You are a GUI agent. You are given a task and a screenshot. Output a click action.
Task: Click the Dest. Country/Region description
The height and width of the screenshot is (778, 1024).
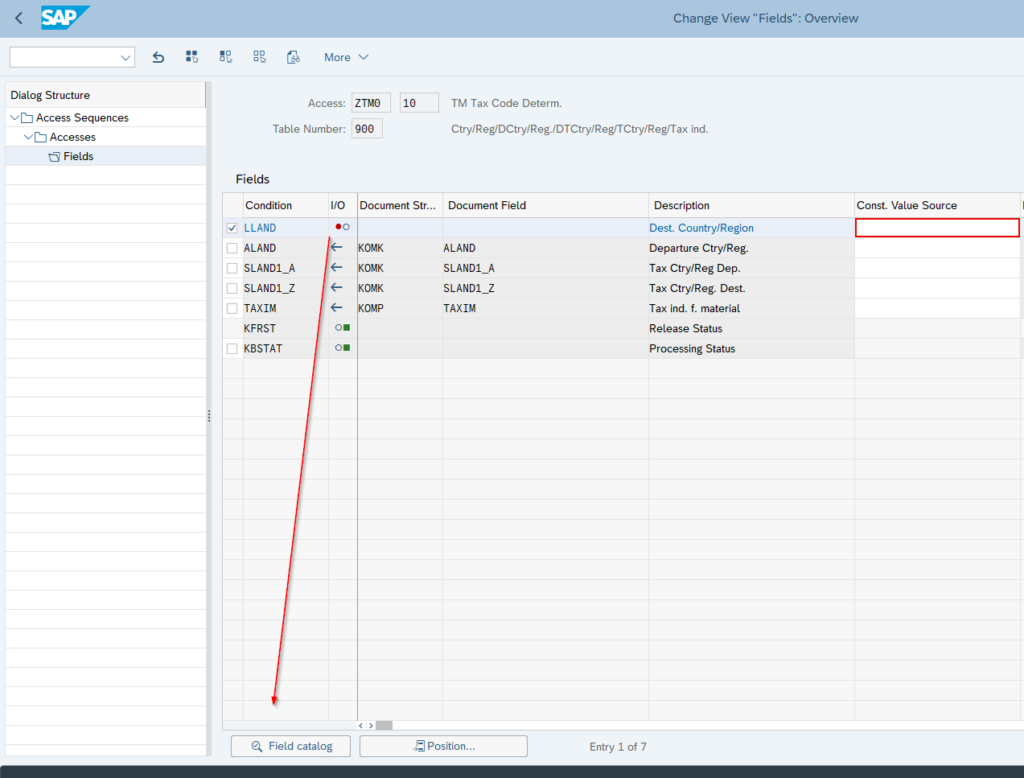[701, 228]
